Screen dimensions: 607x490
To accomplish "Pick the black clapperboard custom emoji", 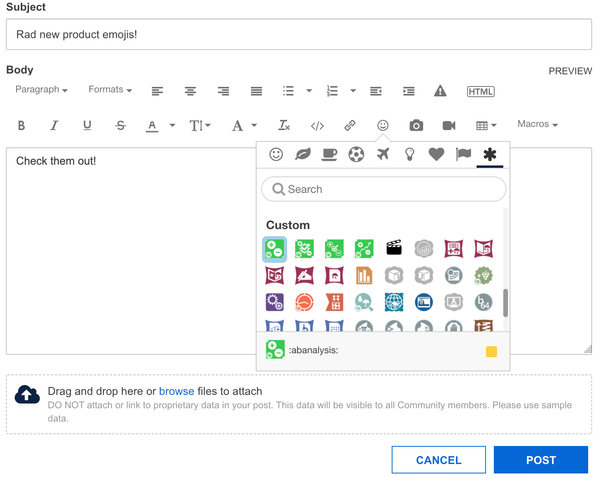I will (x=394, y=248).
